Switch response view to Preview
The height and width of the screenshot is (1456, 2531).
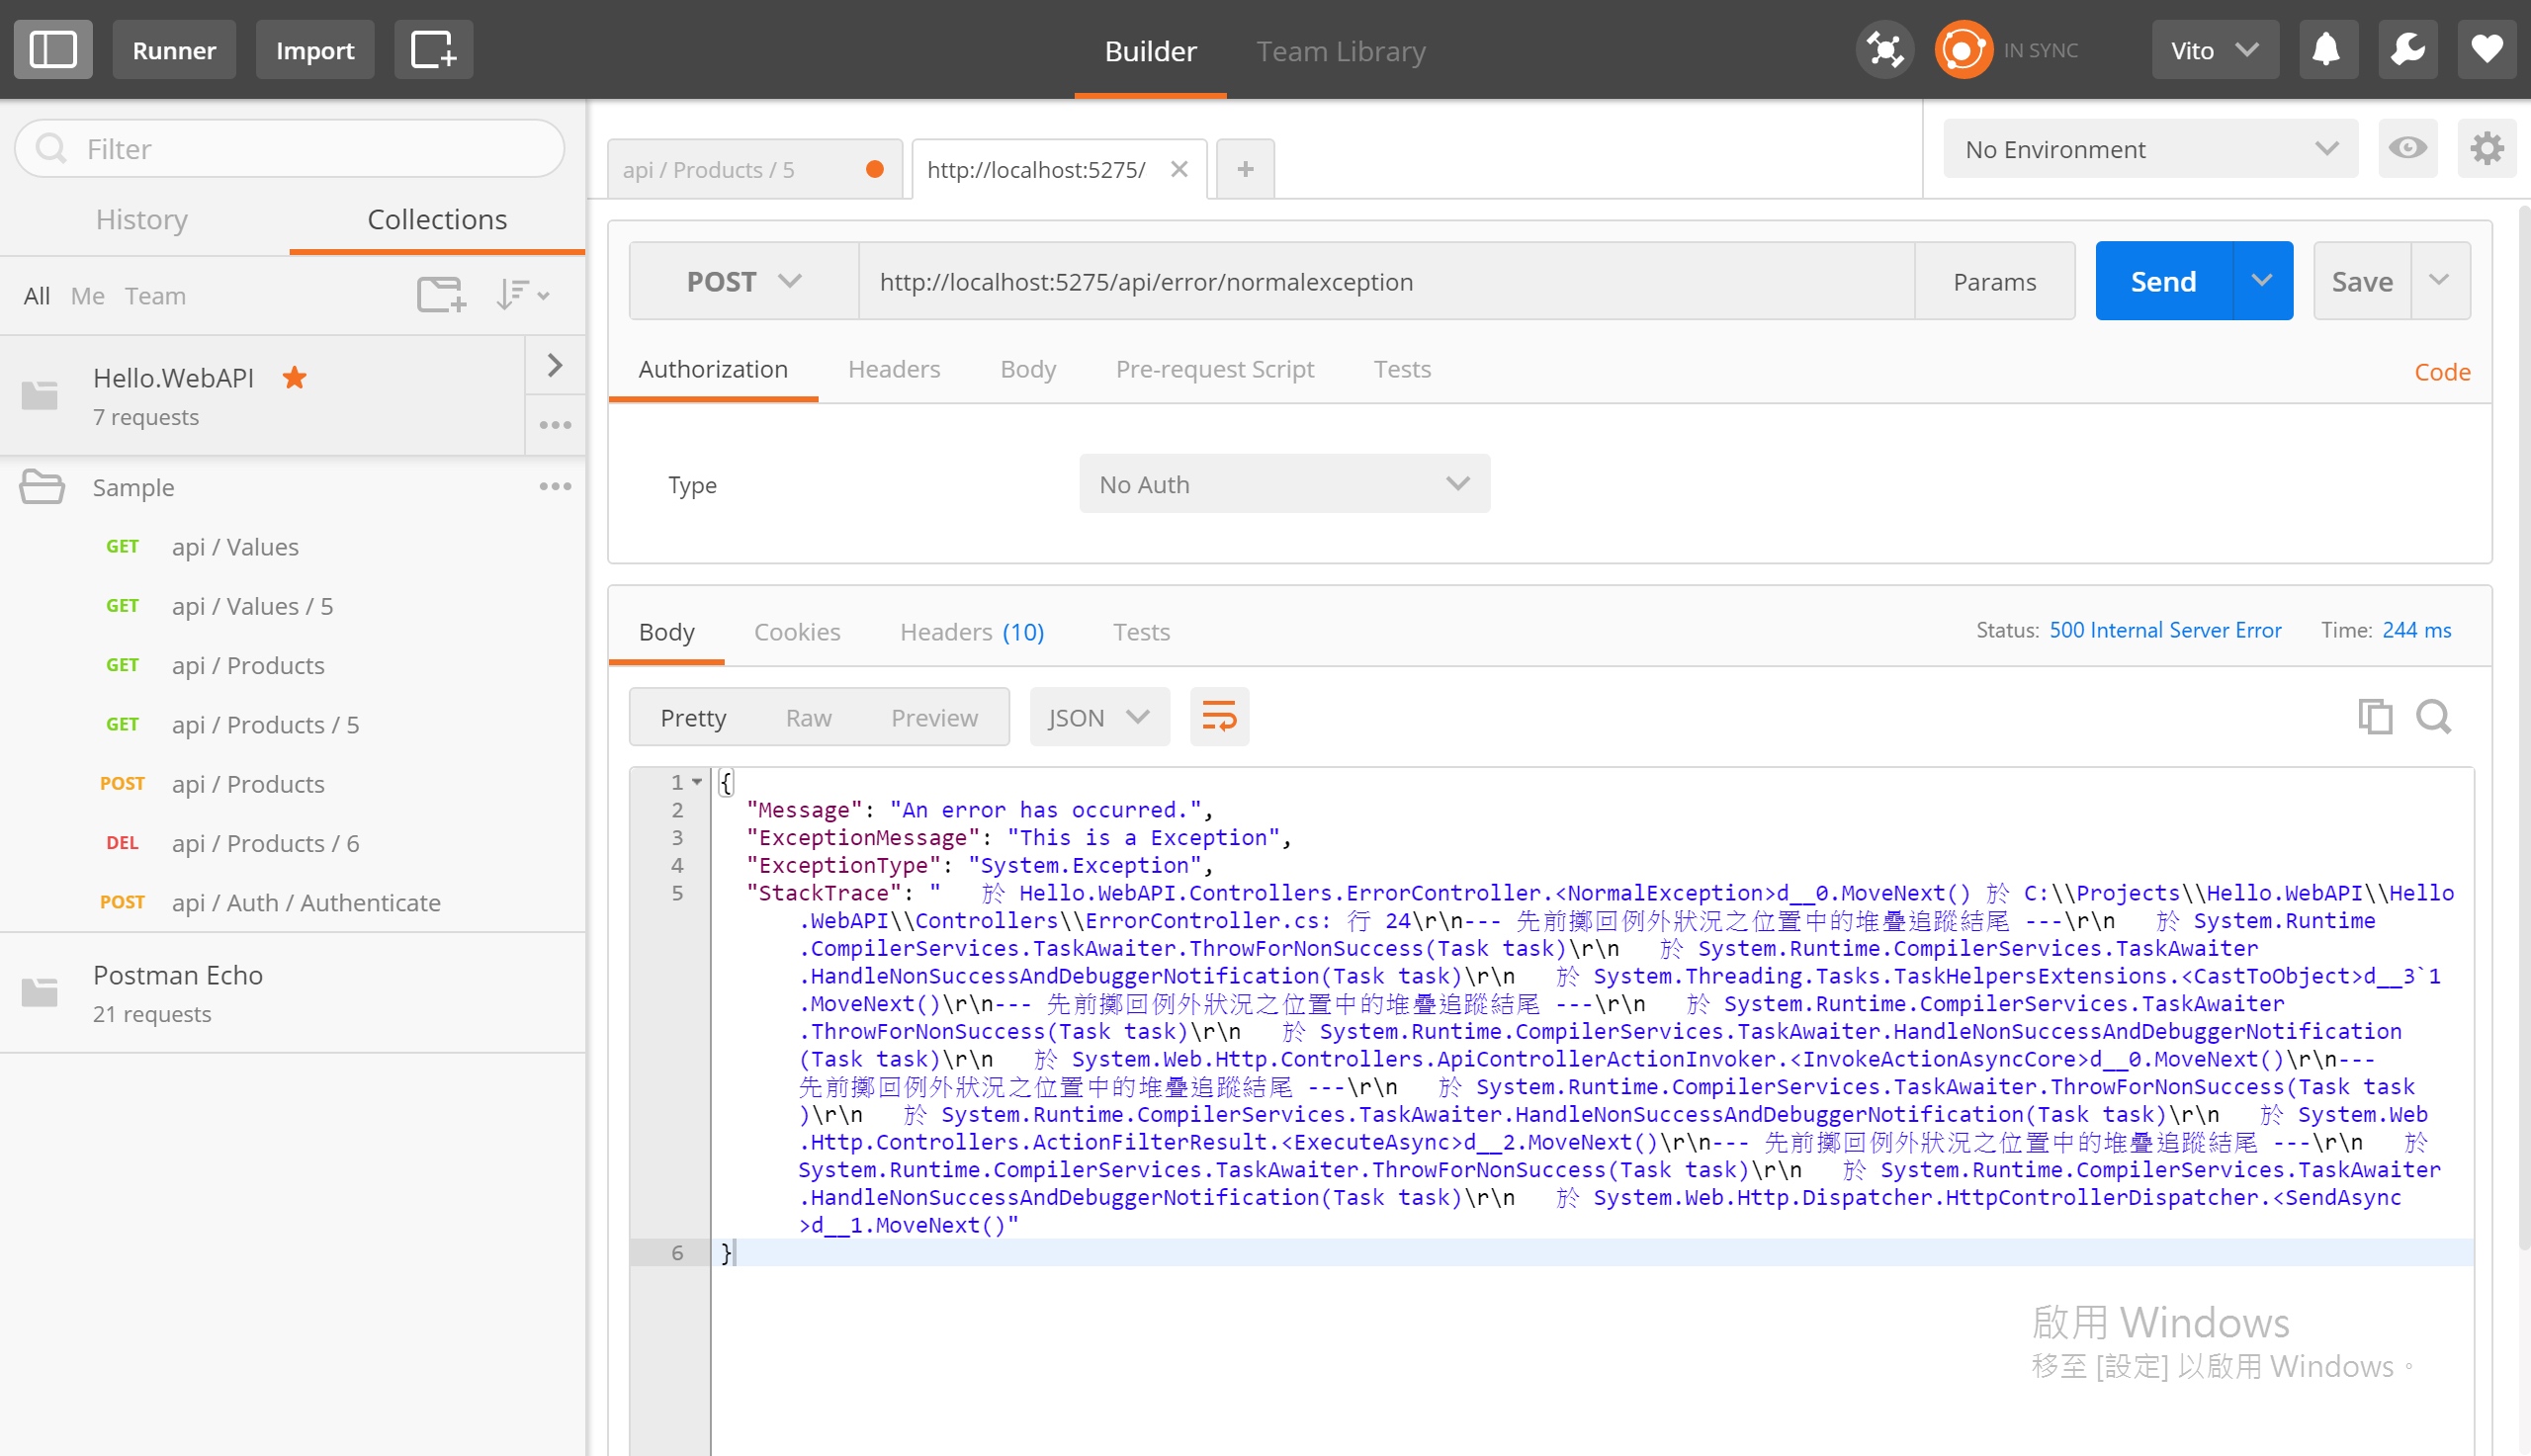[x=934, y=717]
